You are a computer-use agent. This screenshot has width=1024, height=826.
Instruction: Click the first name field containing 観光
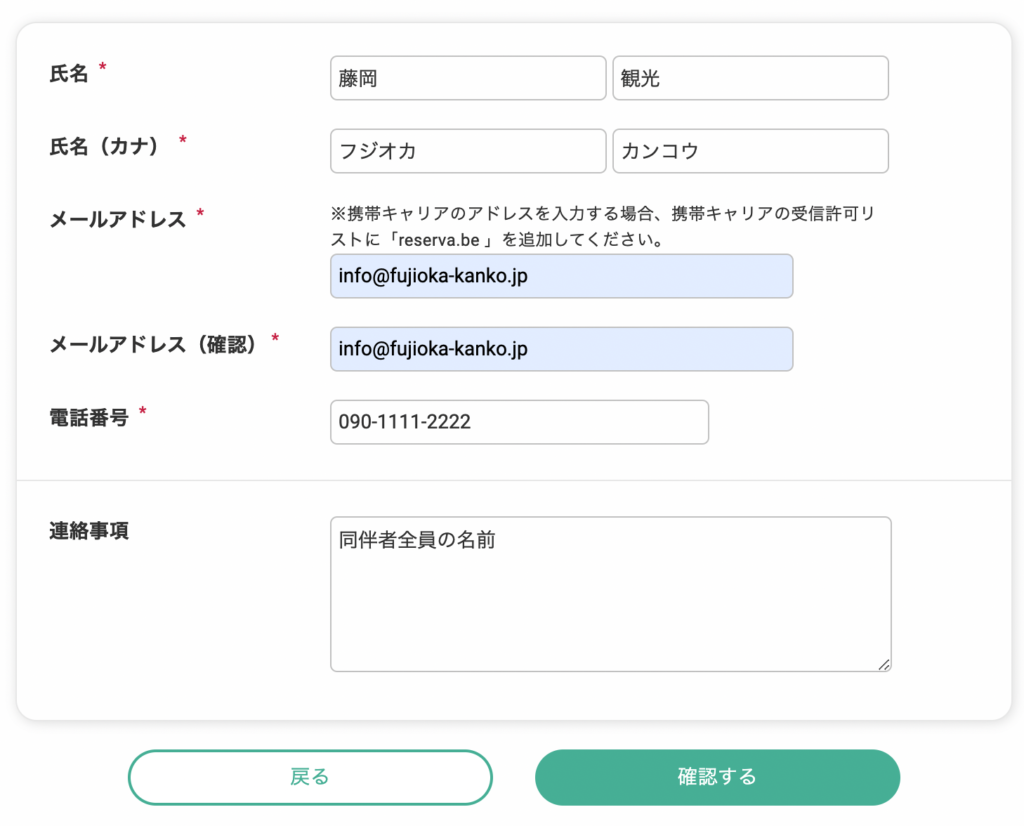pos(750,78)
